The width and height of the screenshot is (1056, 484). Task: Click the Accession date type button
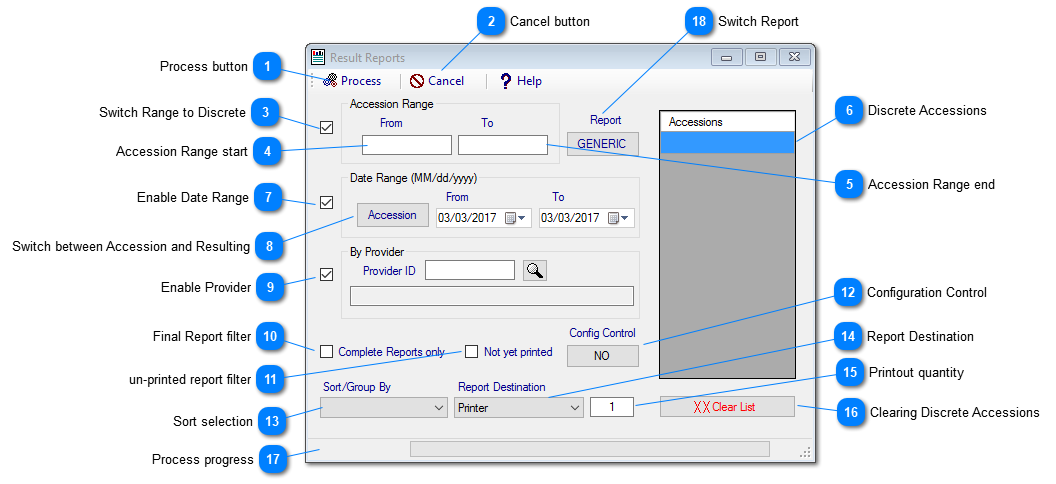coord(392,215)
